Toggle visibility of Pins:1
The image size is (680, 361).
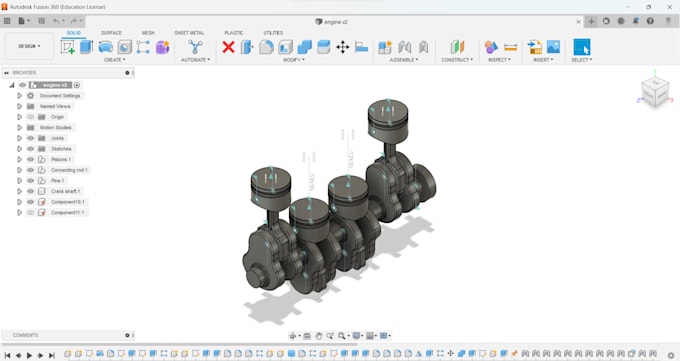(30, 180)
